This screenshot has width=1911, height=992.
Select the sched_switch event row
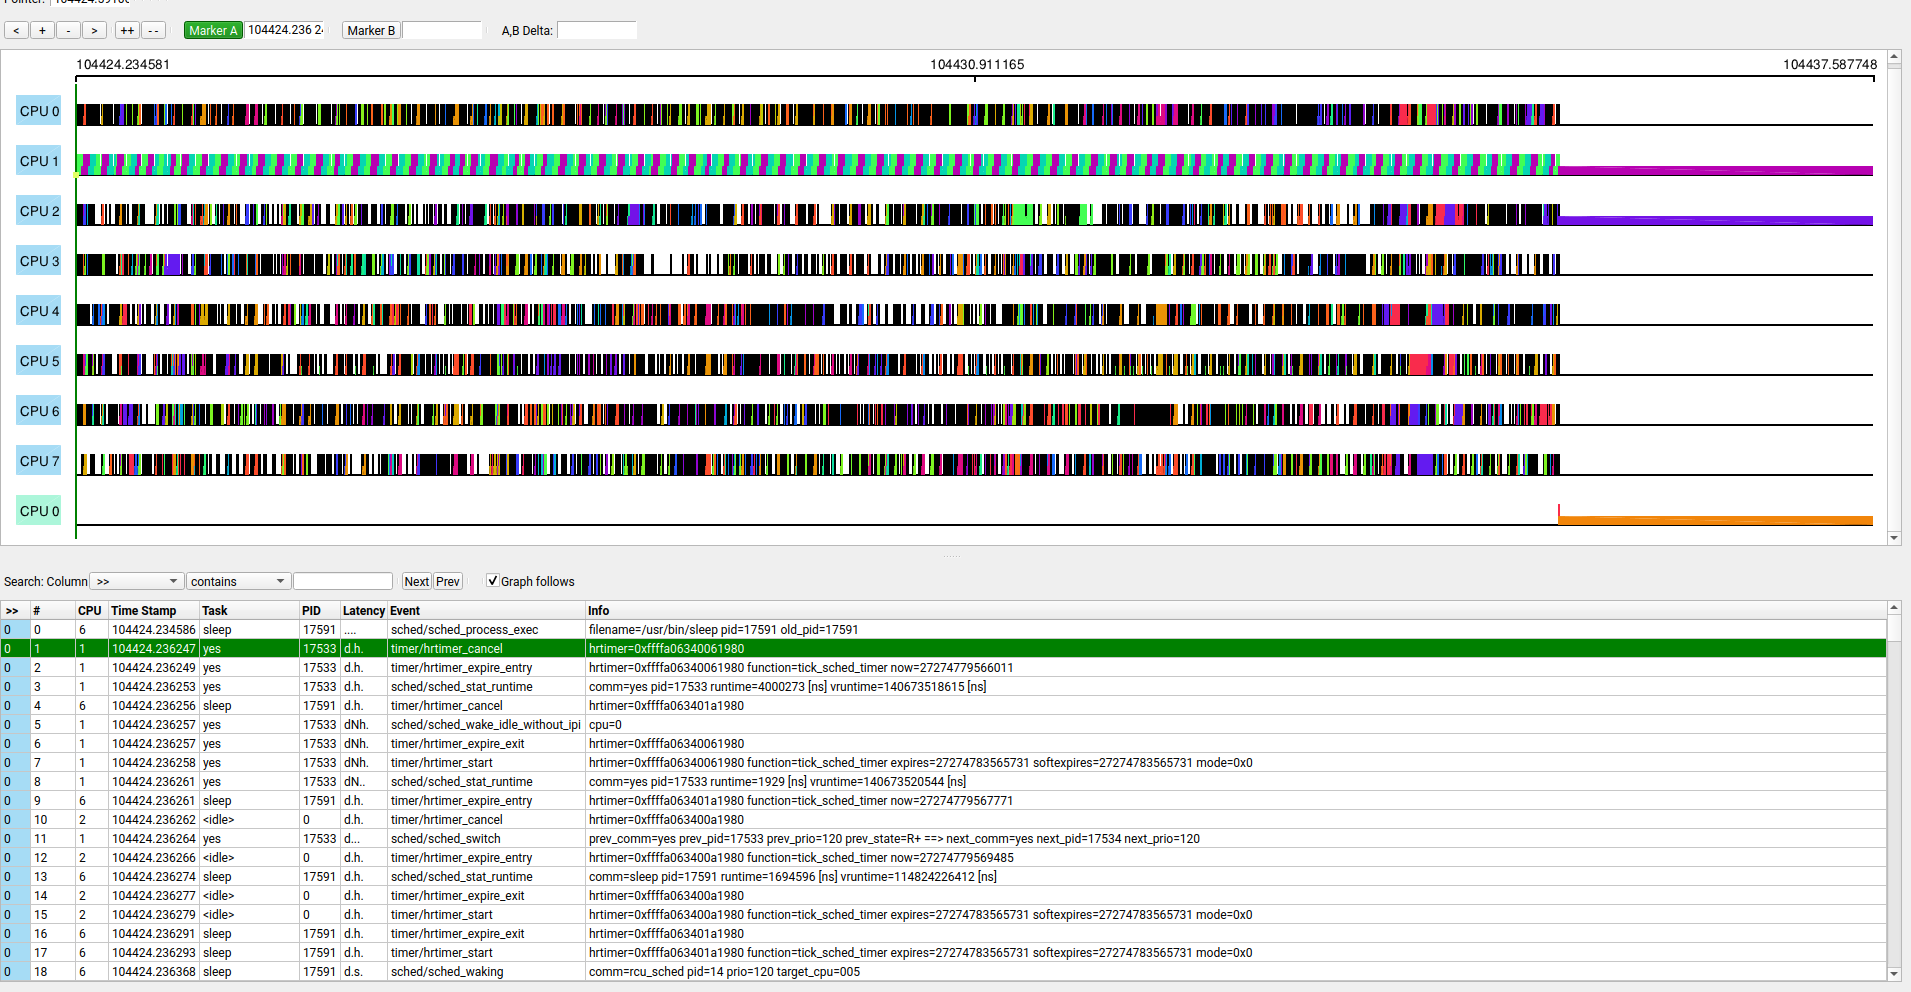pyautogui.click(x=446, y=839)
